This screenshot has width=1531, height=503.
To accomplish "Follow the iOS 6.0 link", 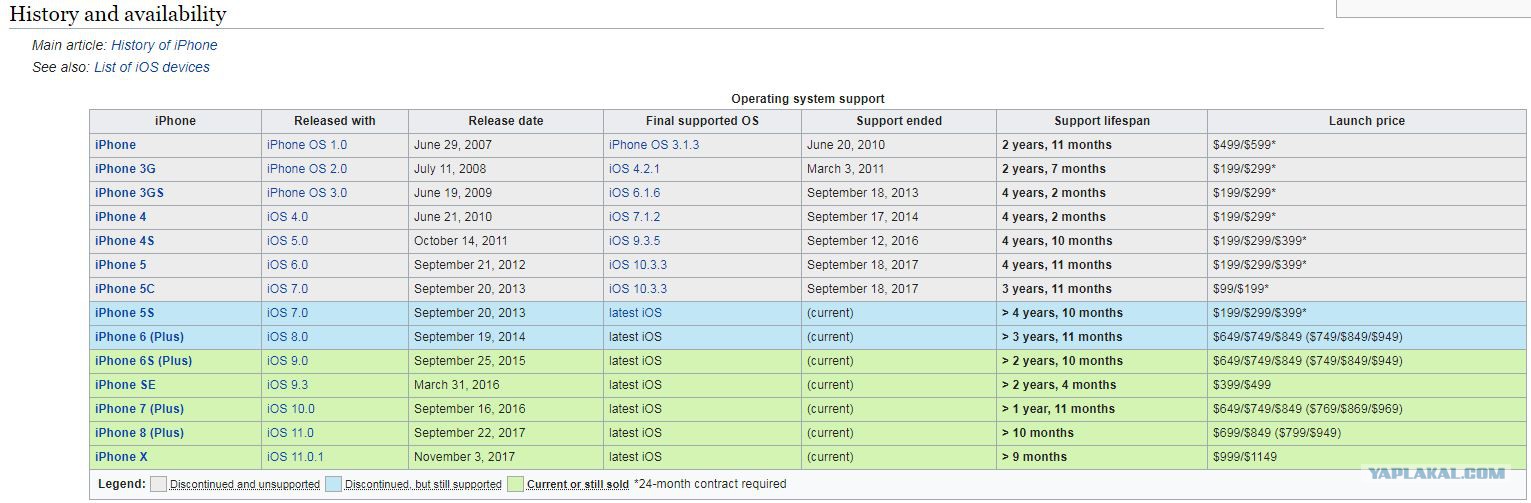I will [288, 265].
